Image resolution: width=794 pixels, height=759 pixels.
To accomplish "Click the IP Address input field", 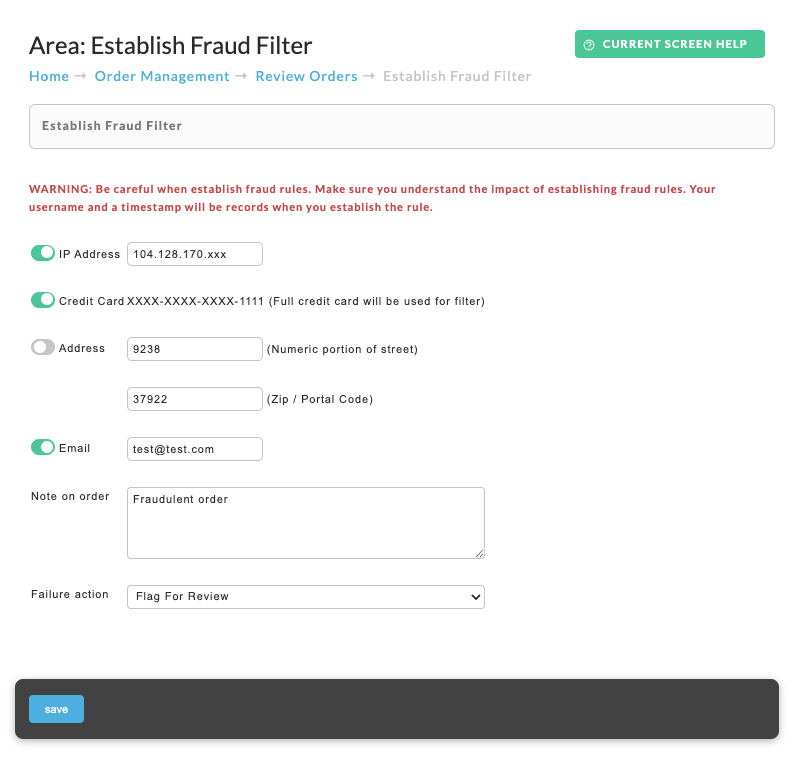I will [x=195, y=254].
